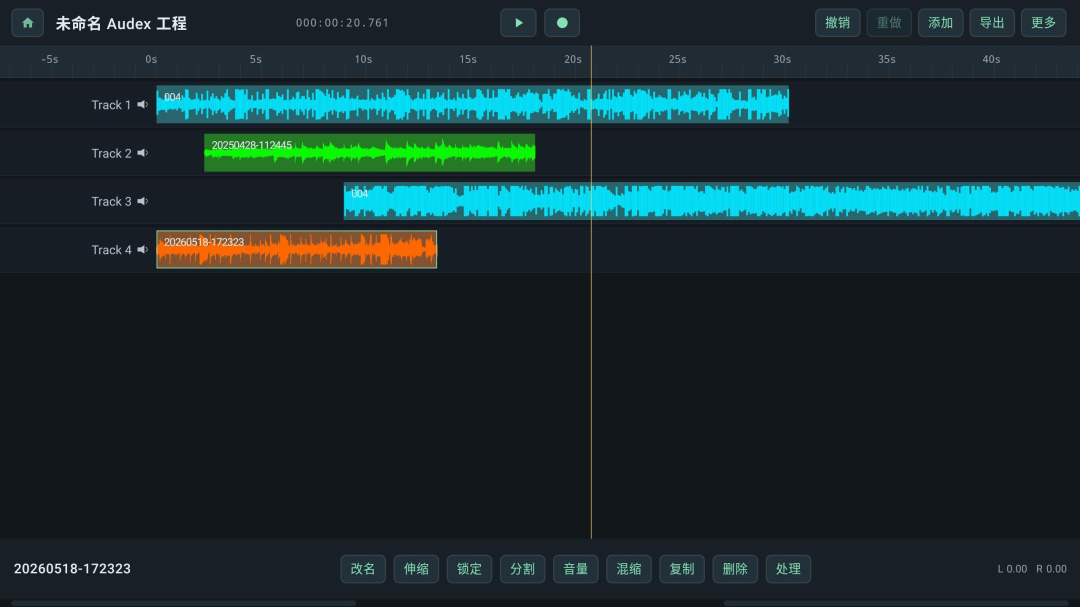1080x607 pixels.
Task: Click the selected clip name at bottom left
Action: point(72,569)
